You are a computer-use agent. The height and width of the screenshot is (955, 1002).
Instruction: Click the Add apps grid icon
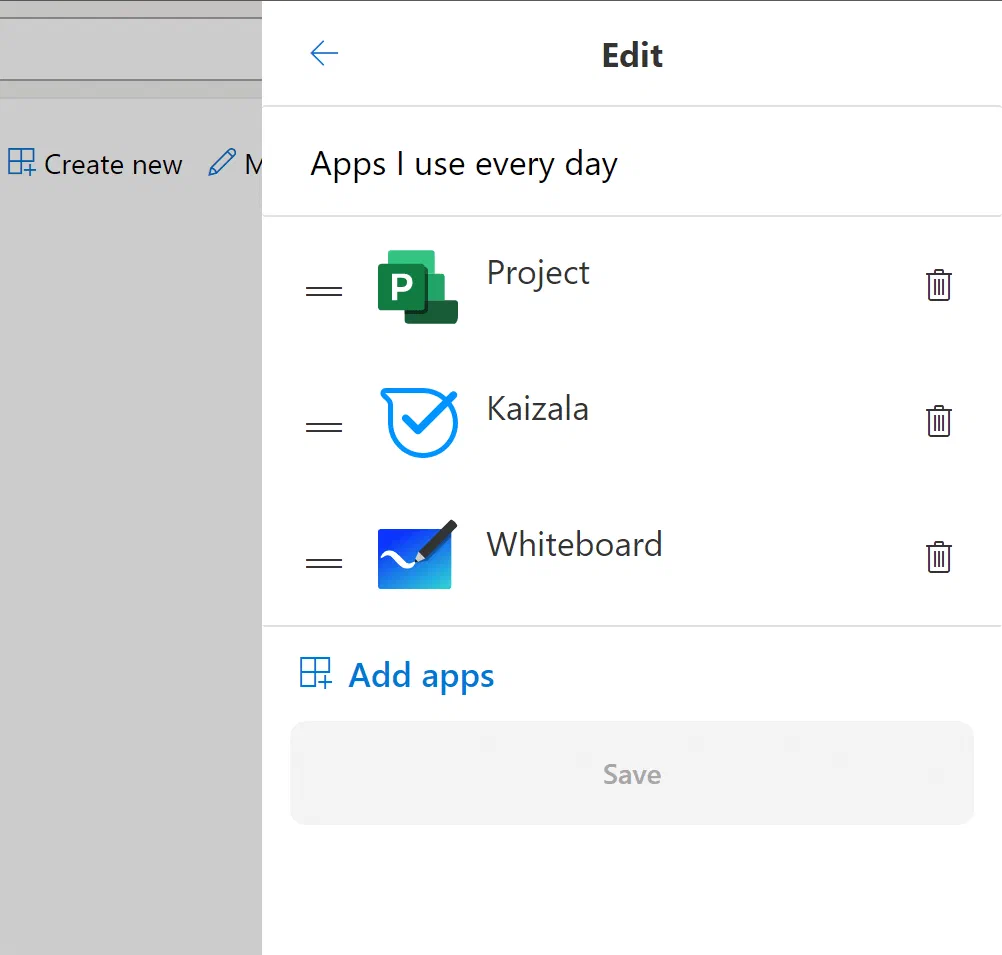pyautogui.click(x=316, y=673)
